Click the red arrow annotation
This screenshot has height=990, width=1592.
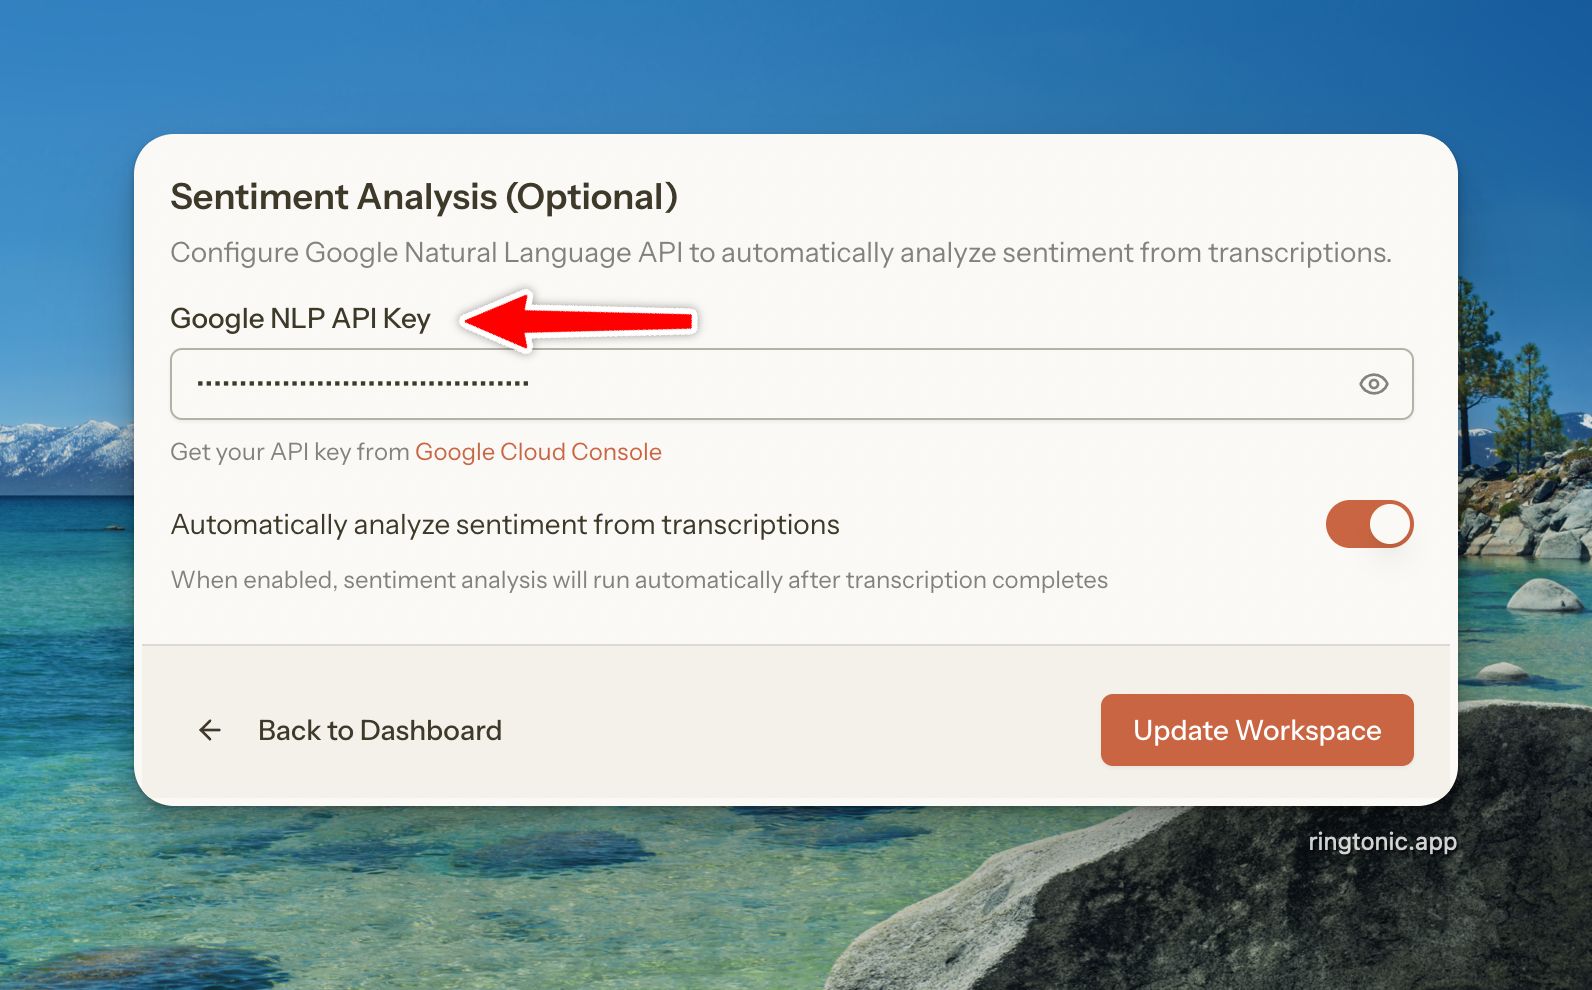(580, 321)
